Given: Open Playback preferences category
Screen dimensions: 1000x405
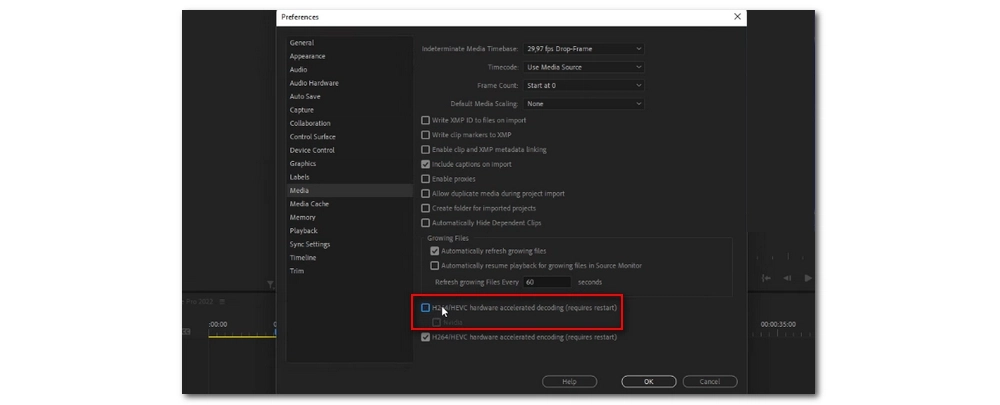Looking at the screenshot, I should [x=304, y=230].
